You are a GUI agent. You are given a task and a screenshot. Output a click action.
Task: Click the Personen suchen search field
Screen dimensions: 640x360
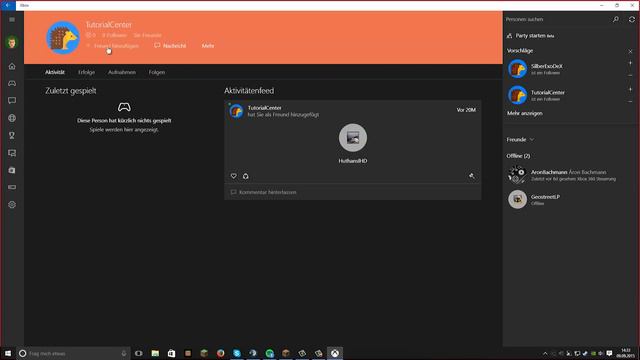point(557,19)
